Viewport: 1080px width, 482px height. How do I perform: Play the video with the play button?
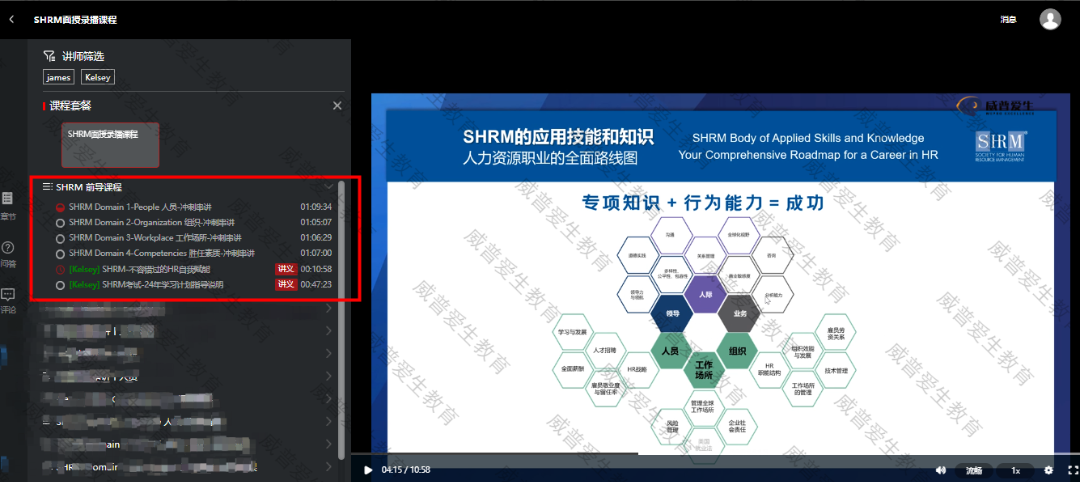click(368, 470)
